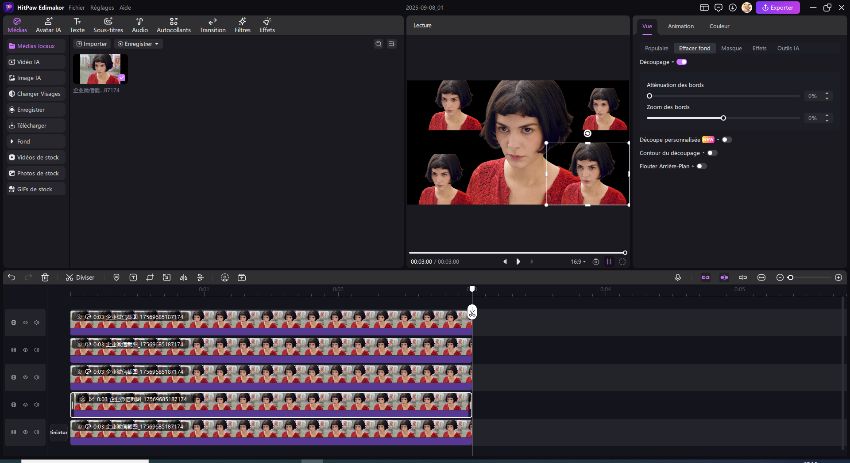The height and width of the screenshot is (463, 850).
Task: Click the Exporter button
Action: [x=777, y=7]
